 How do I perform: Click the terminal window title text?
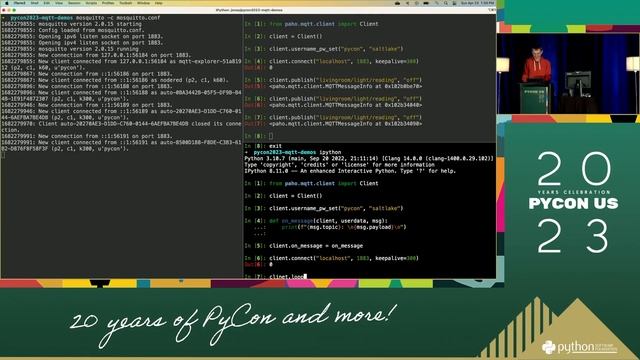249,10
